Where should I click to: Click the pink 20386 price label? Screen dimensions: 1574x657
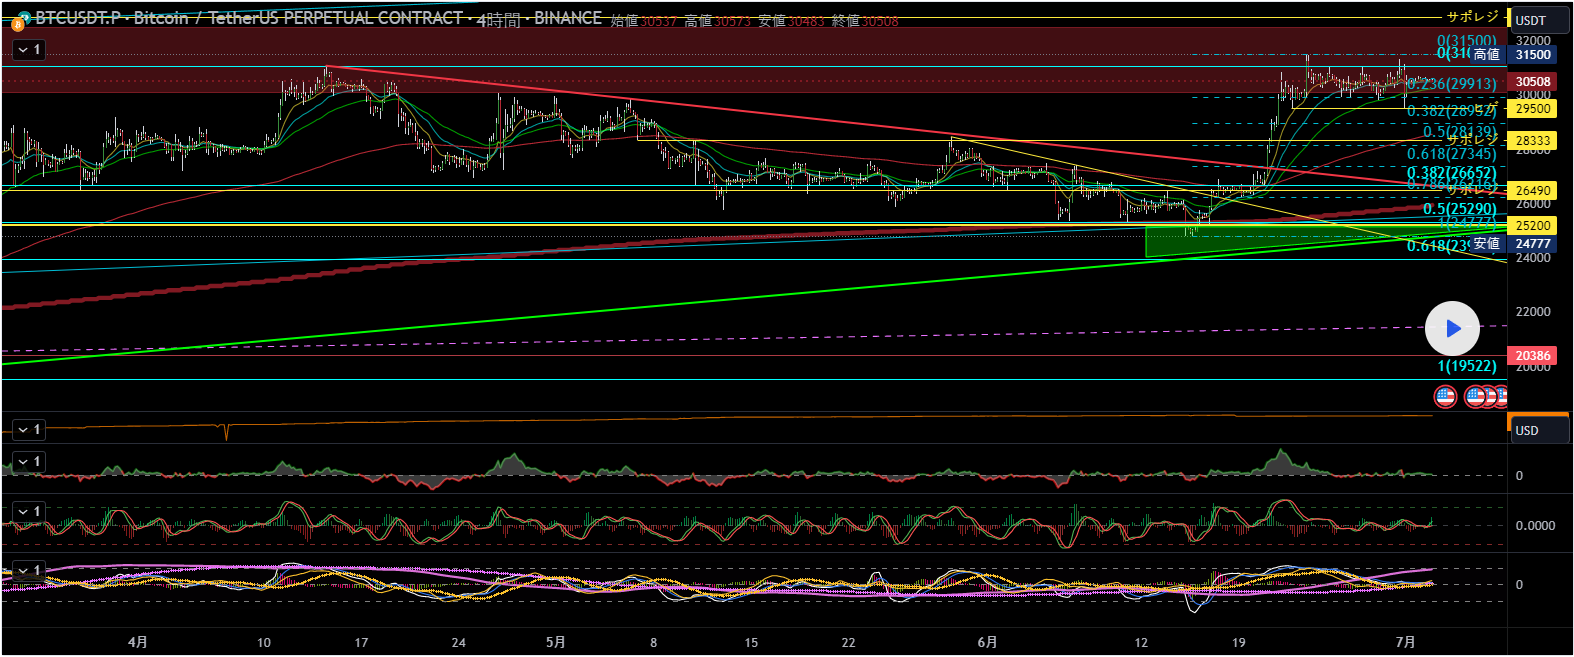click(x=1532, y=356)
